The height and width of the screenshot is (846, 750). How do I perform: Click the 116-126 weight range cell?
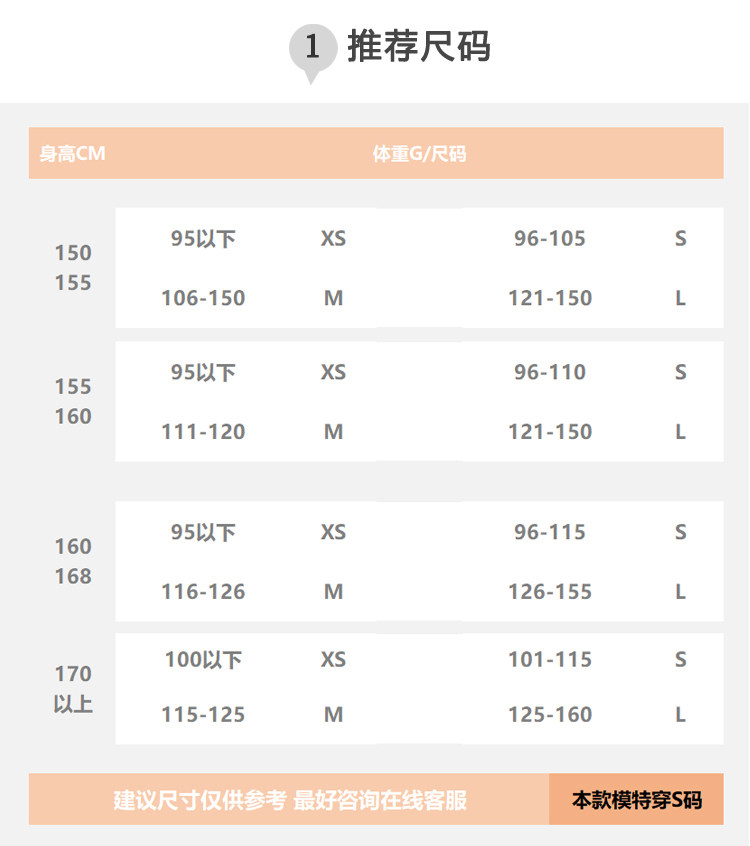click(203, 592)
